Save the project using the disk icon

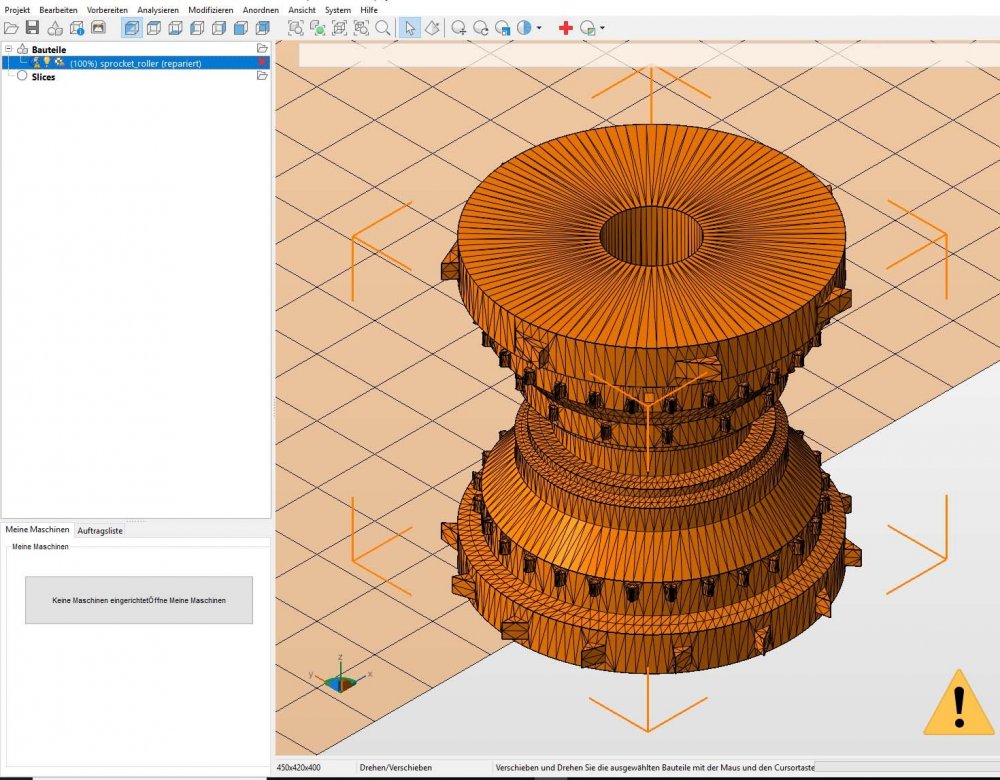32,29
